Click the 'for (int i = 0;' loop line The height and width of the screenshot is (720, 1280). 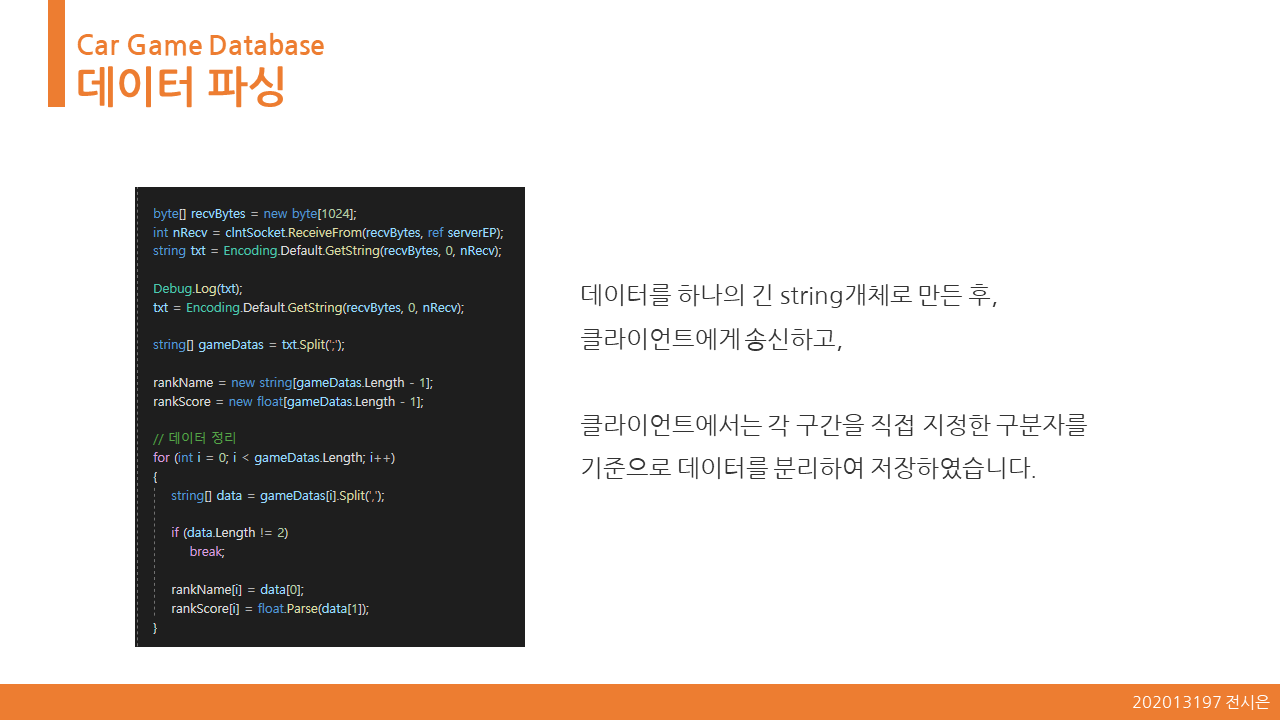[274, 458]
